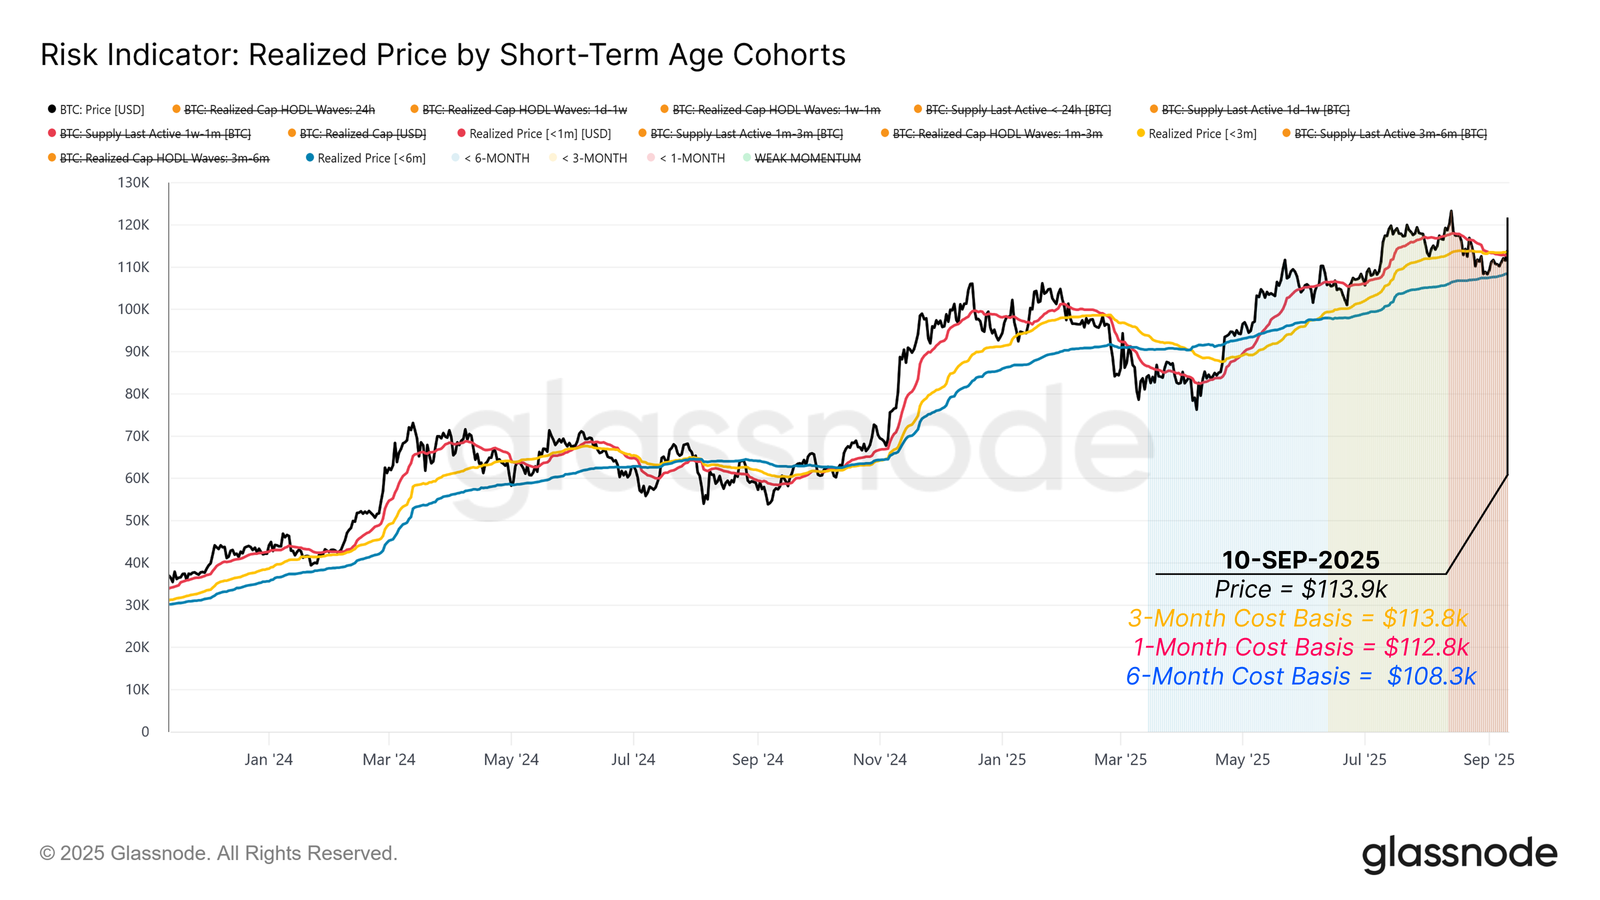Click the glassnode logo at bottom right
The height and width of the screenshot is (900, 1600).
click(x=1459, y=855)
